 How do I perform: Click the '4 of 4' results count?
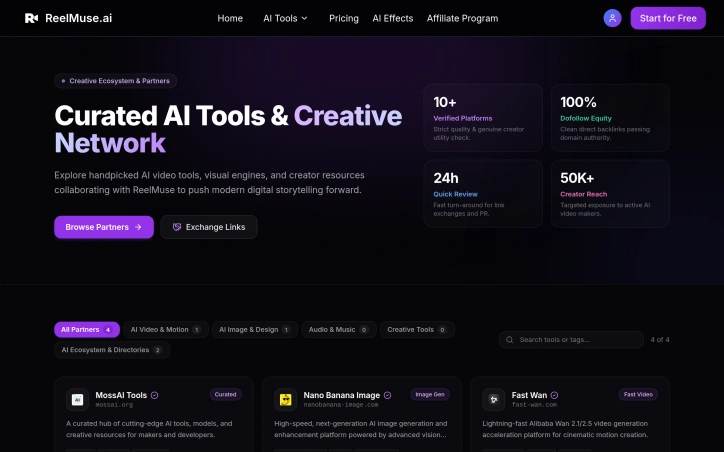660,340
